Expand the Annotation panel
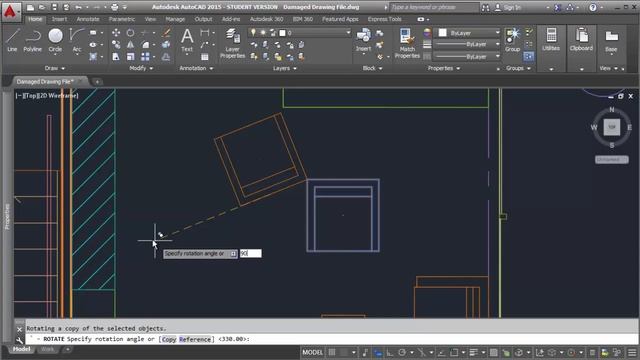Screen dimensions: 640x360 196,68
